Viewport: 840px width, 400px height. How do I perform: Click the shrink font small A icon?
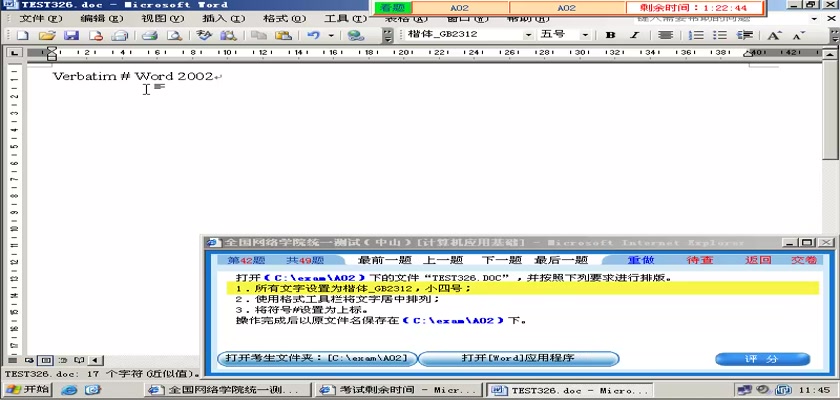click(799, 35)
